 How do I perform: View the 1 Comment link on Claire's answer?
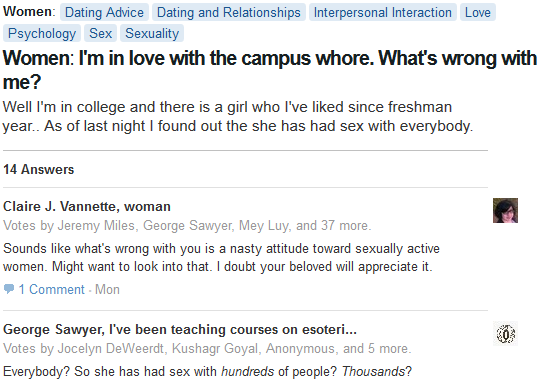51,289
